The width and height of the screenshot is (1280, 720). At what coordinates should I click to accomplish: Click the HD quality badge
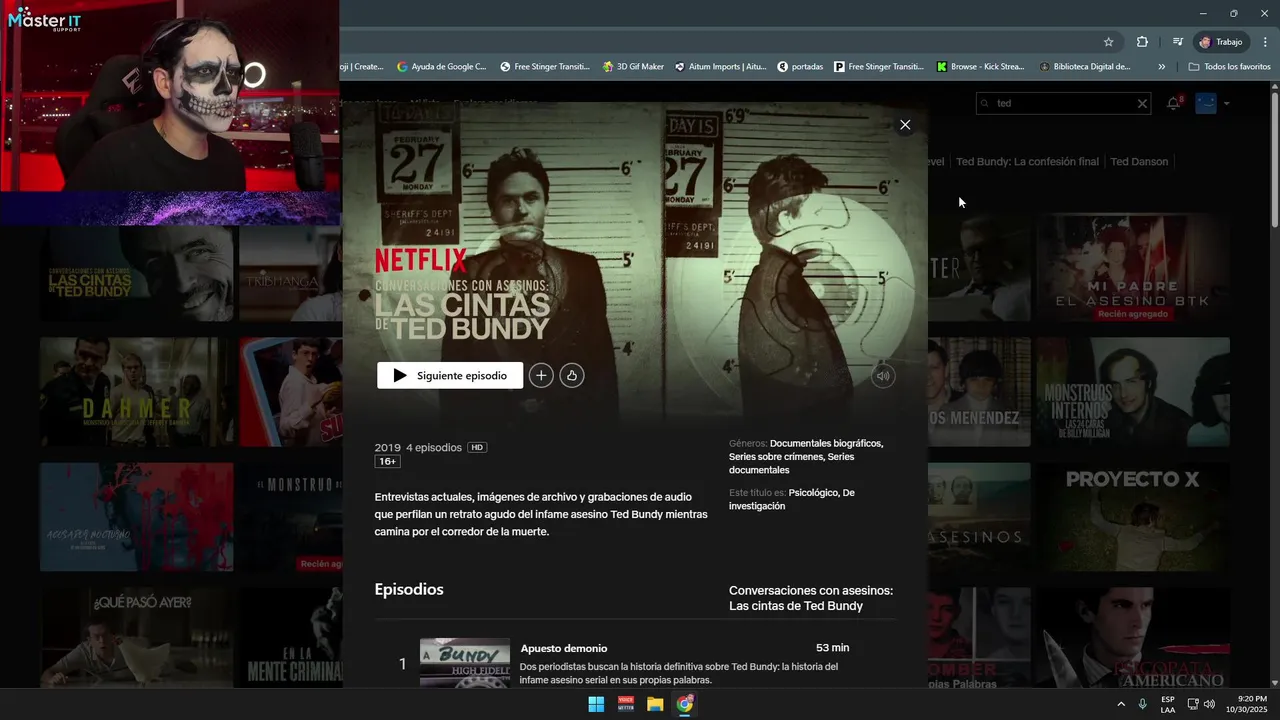click(477, 448)
